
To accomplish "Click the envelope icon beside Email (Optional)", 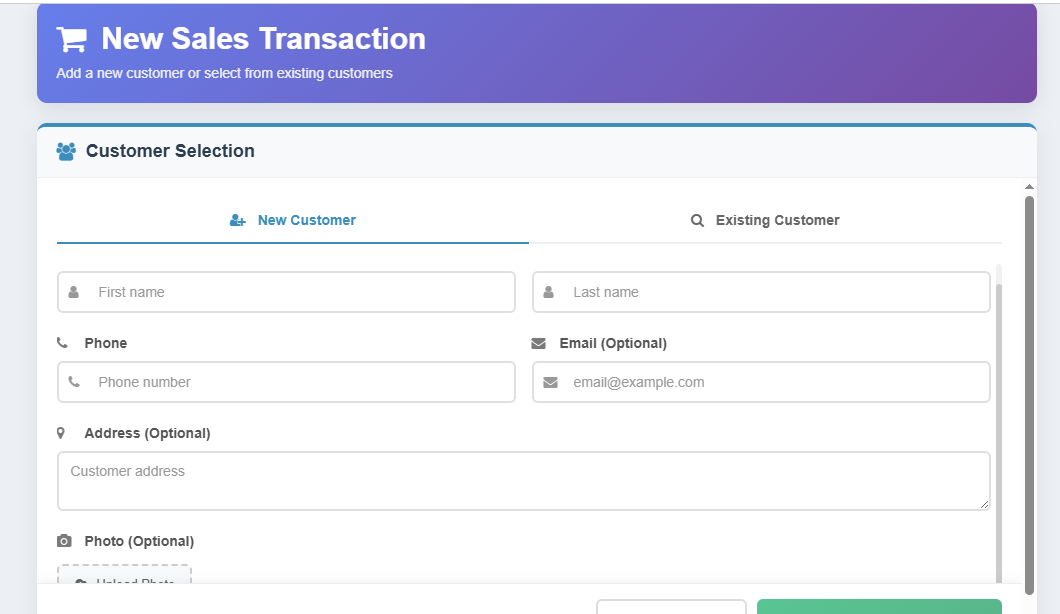I will 541,343.
